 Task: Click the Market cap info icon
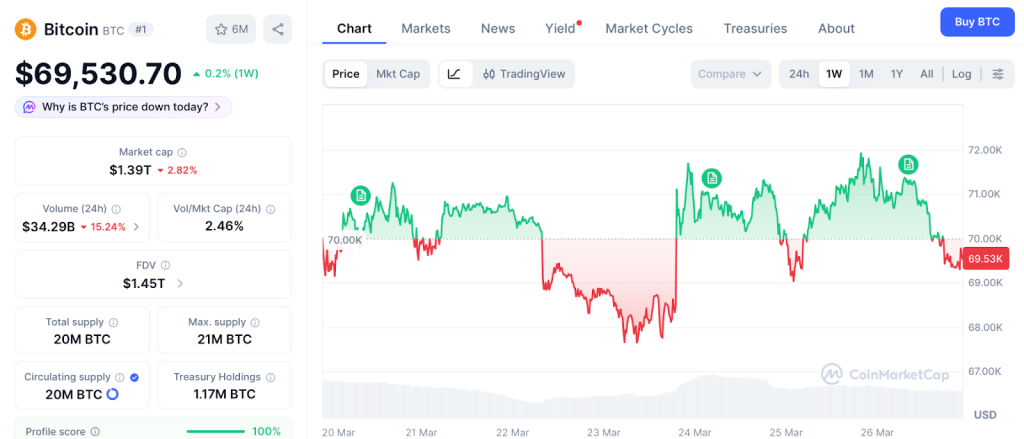[x=182, y=152]
